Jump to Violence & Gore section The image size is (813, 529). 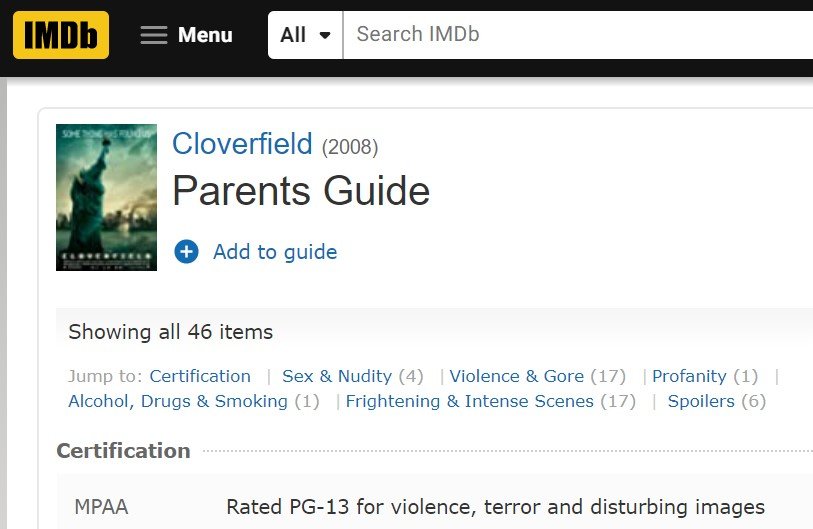click(x=516, y=376)
